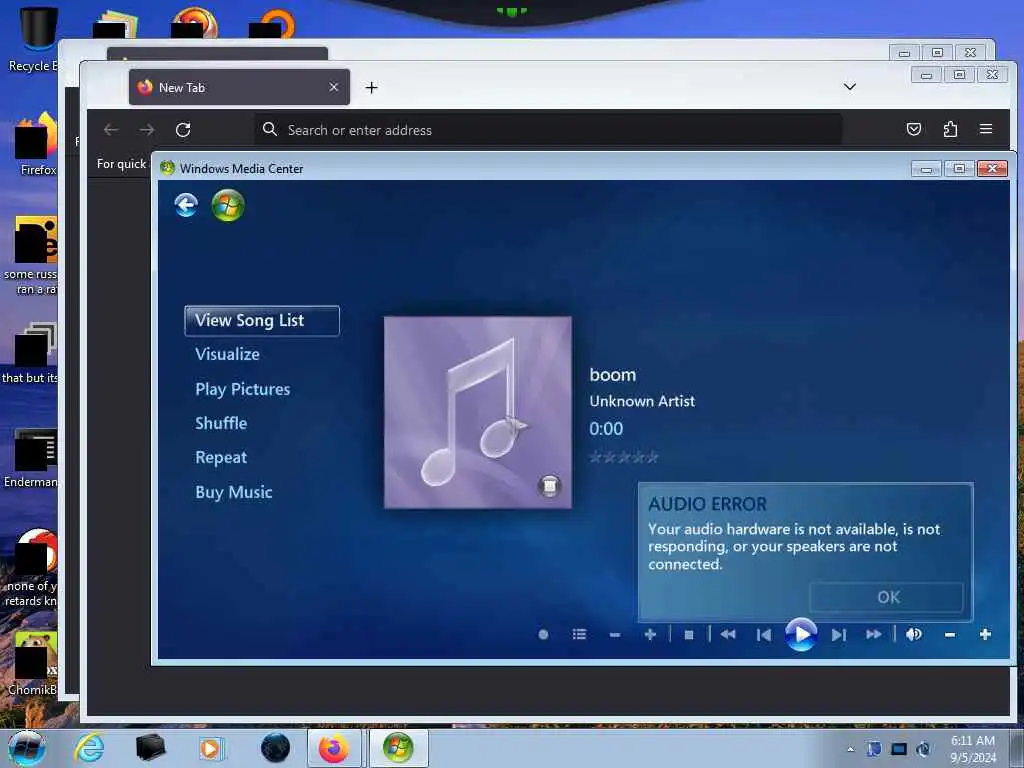Reload the Firefox page
1024x768 pixels.
(183, 129)
